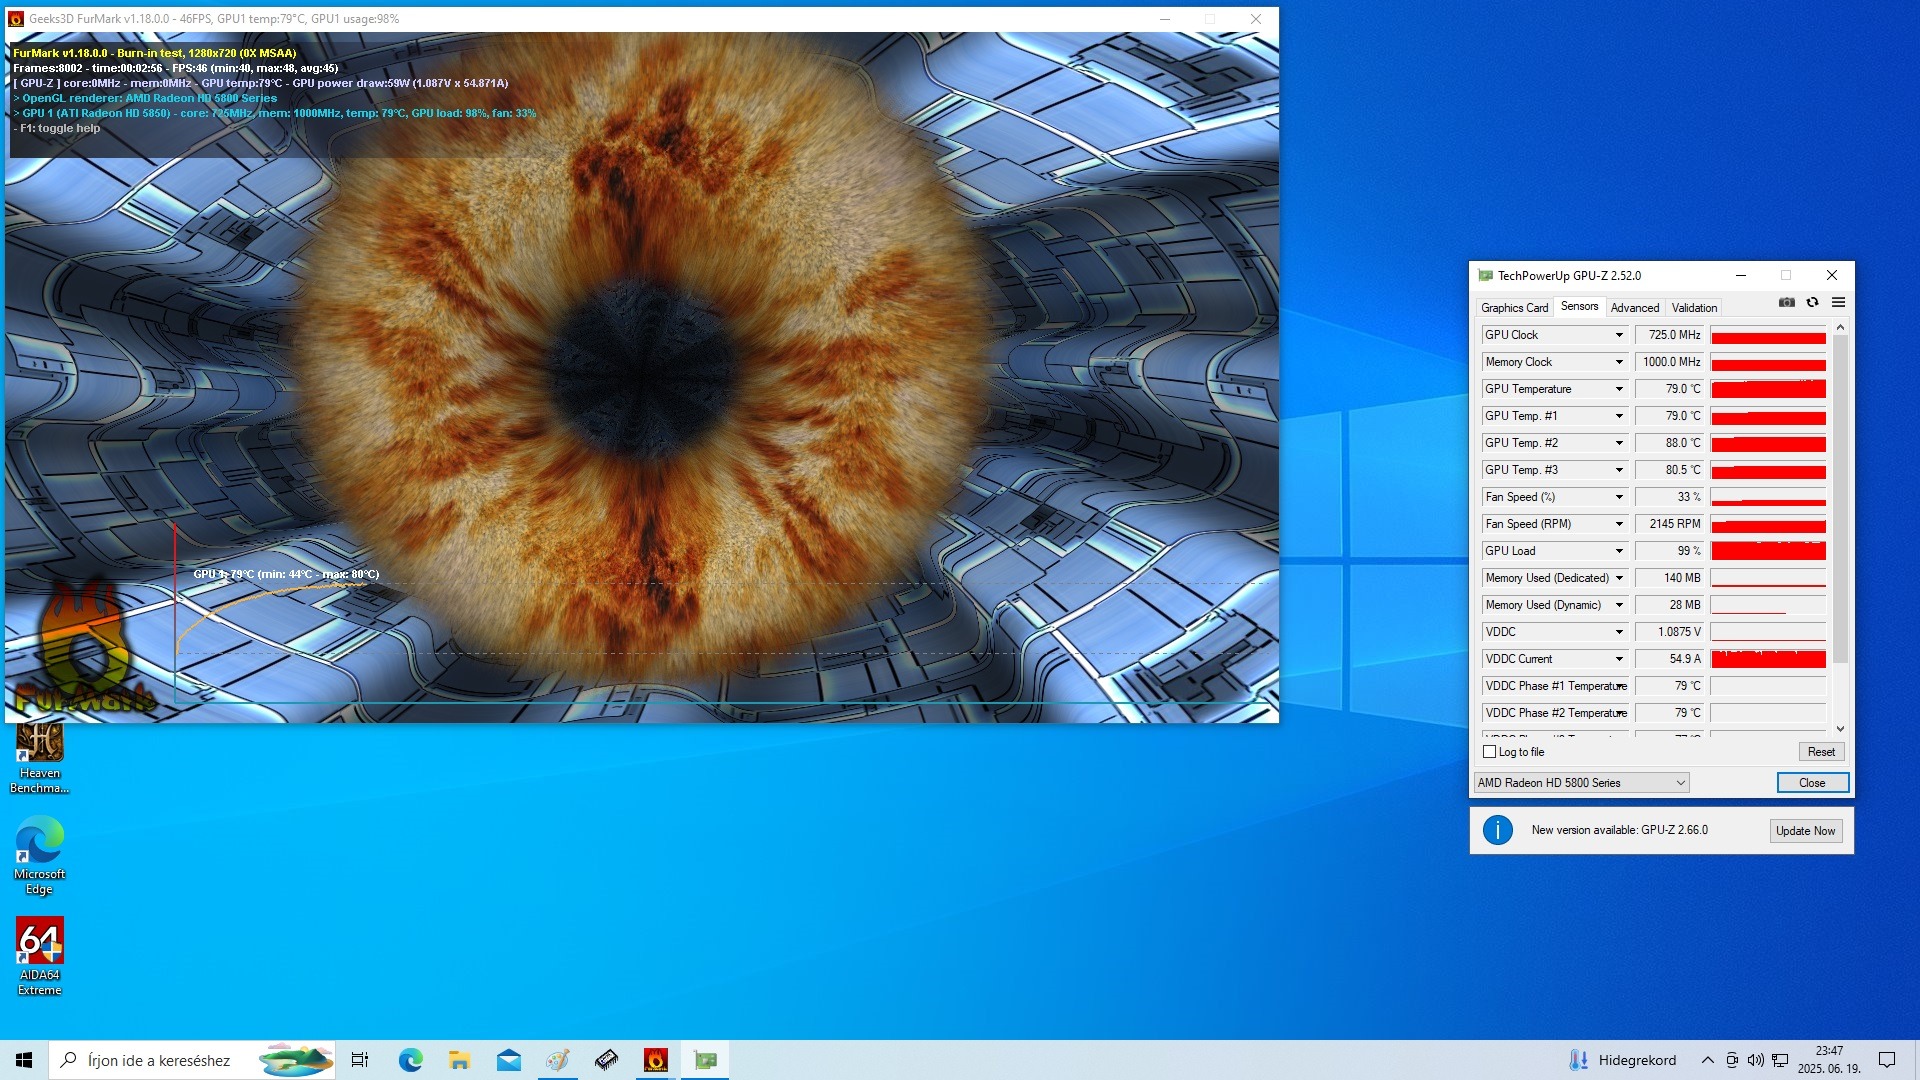The height and width of the screenshot is (1080, 1920).
Task: Enable the Log to file checkbox
Action: 1490,752
